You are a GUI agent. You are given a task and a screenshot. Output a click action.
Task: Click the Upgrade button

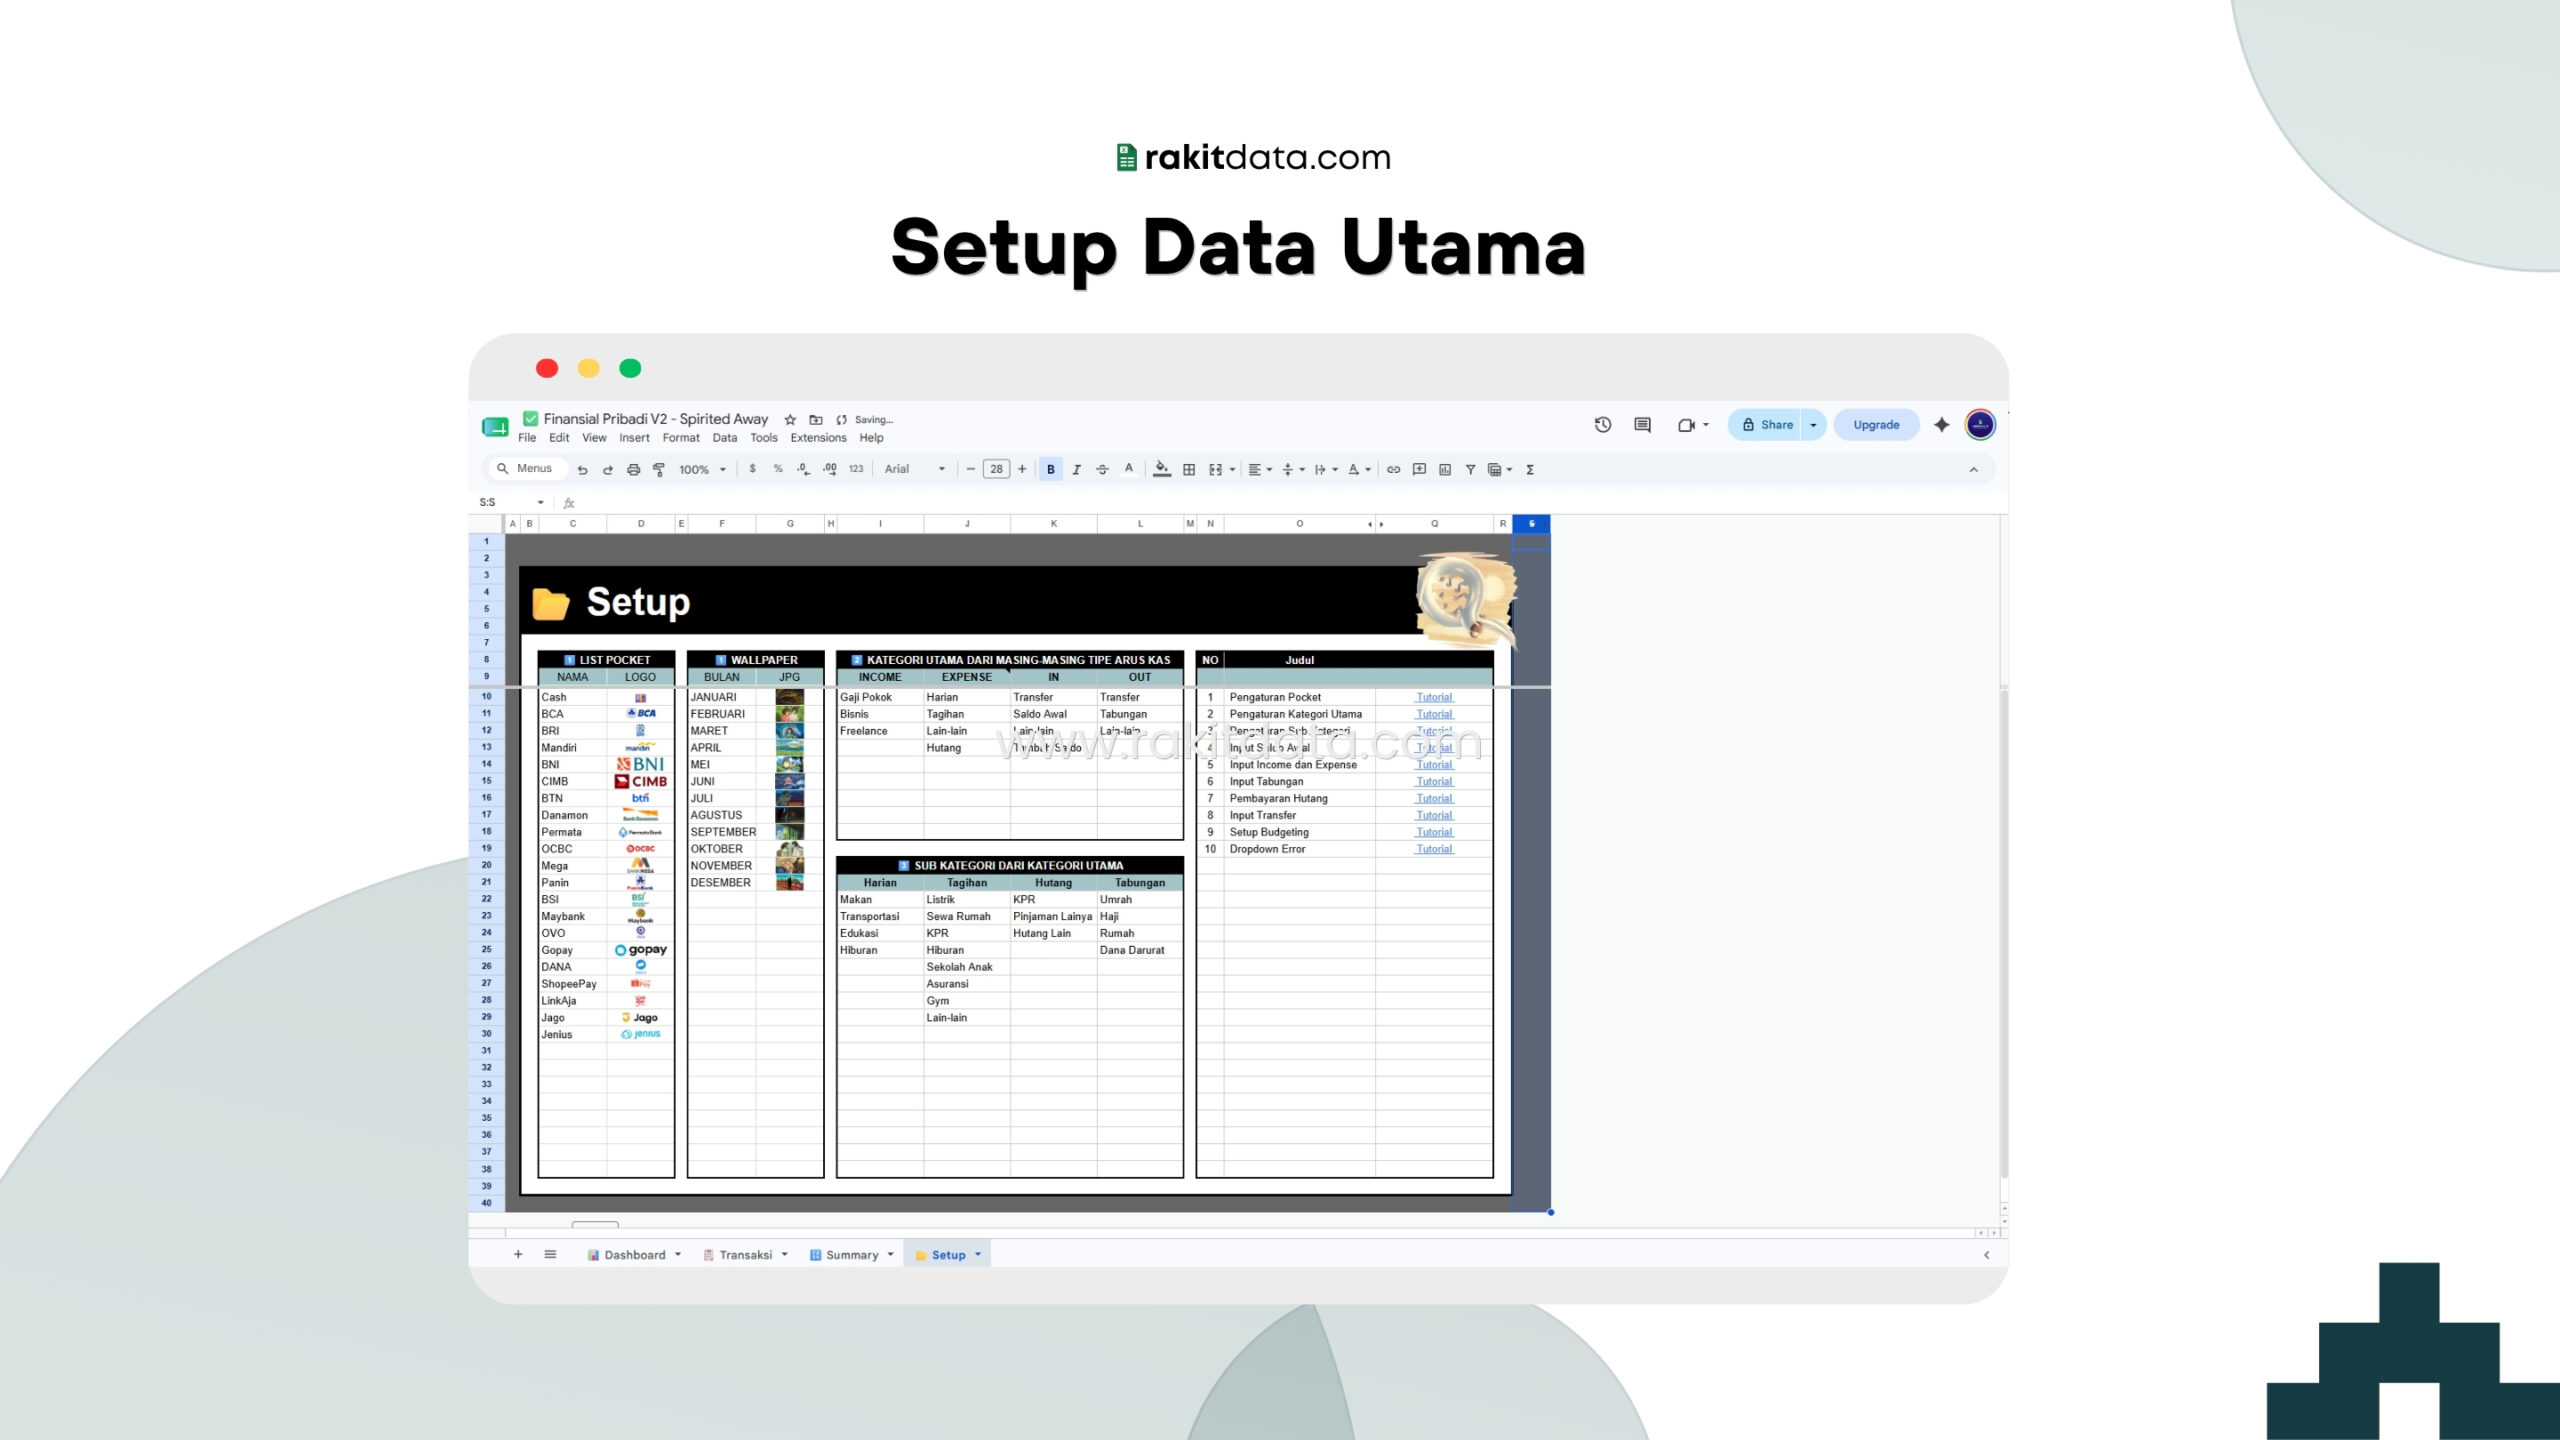pyautogui.click(x=1876, y=425)
